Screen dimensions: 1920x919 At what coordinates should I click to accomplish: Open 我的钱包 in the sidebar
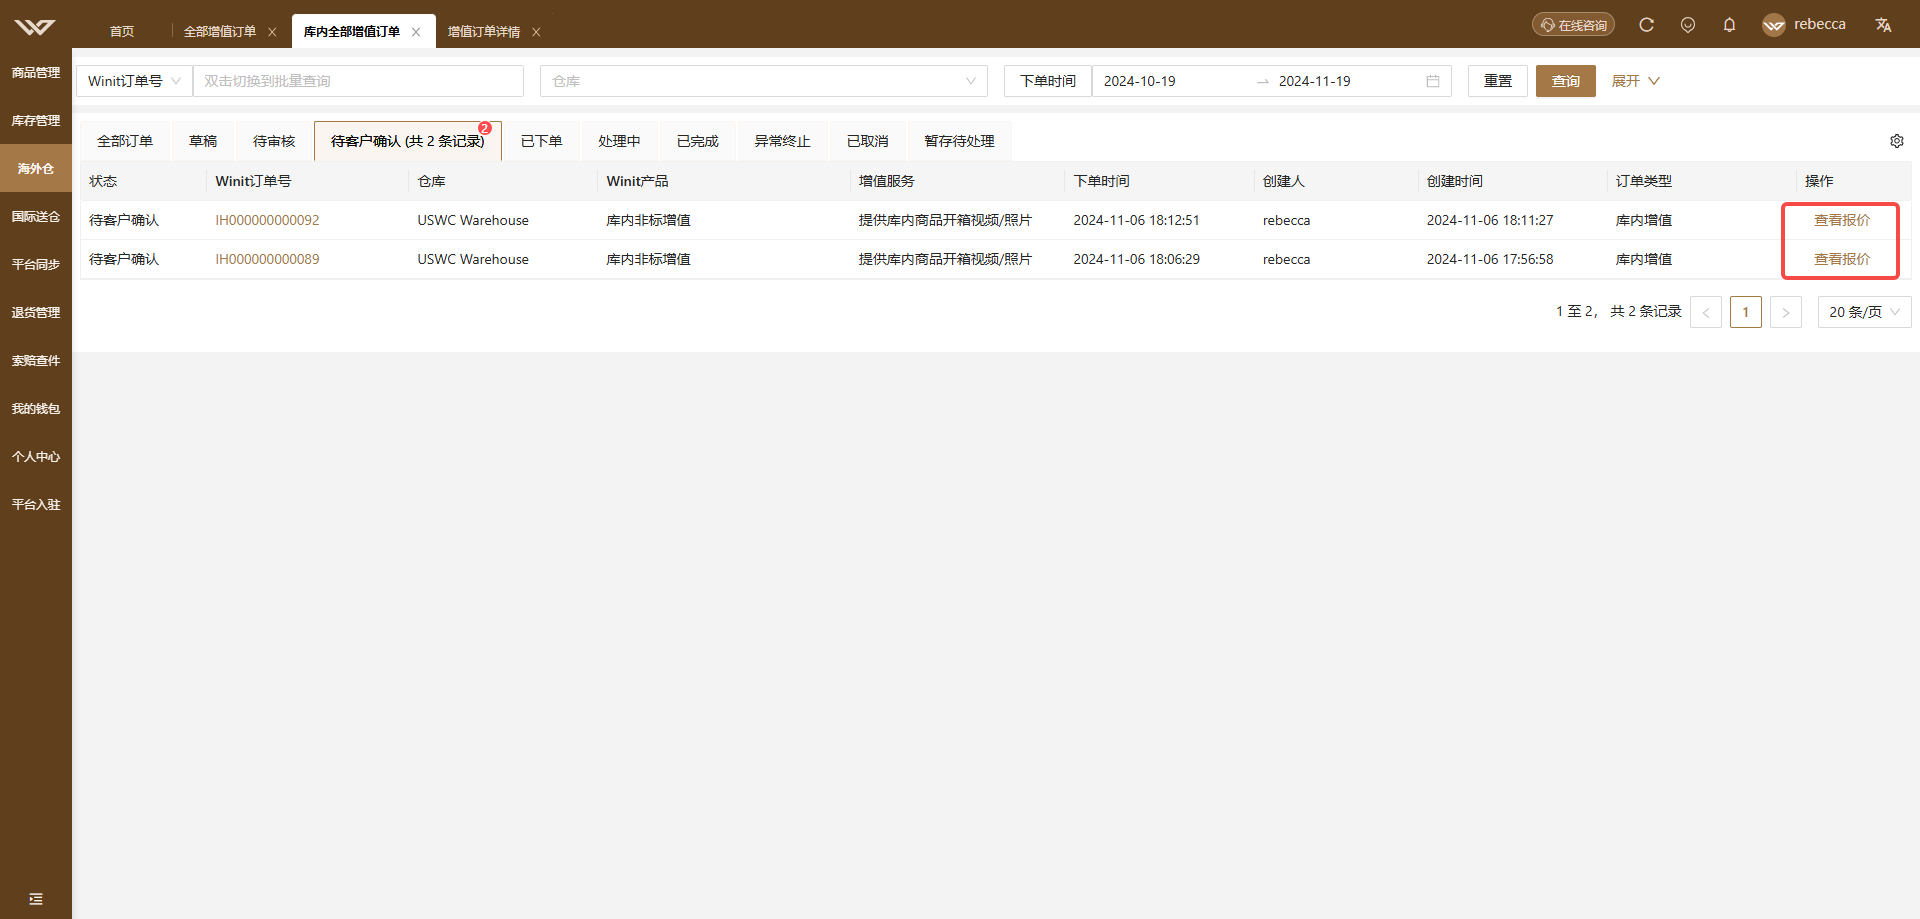point(36,409)
